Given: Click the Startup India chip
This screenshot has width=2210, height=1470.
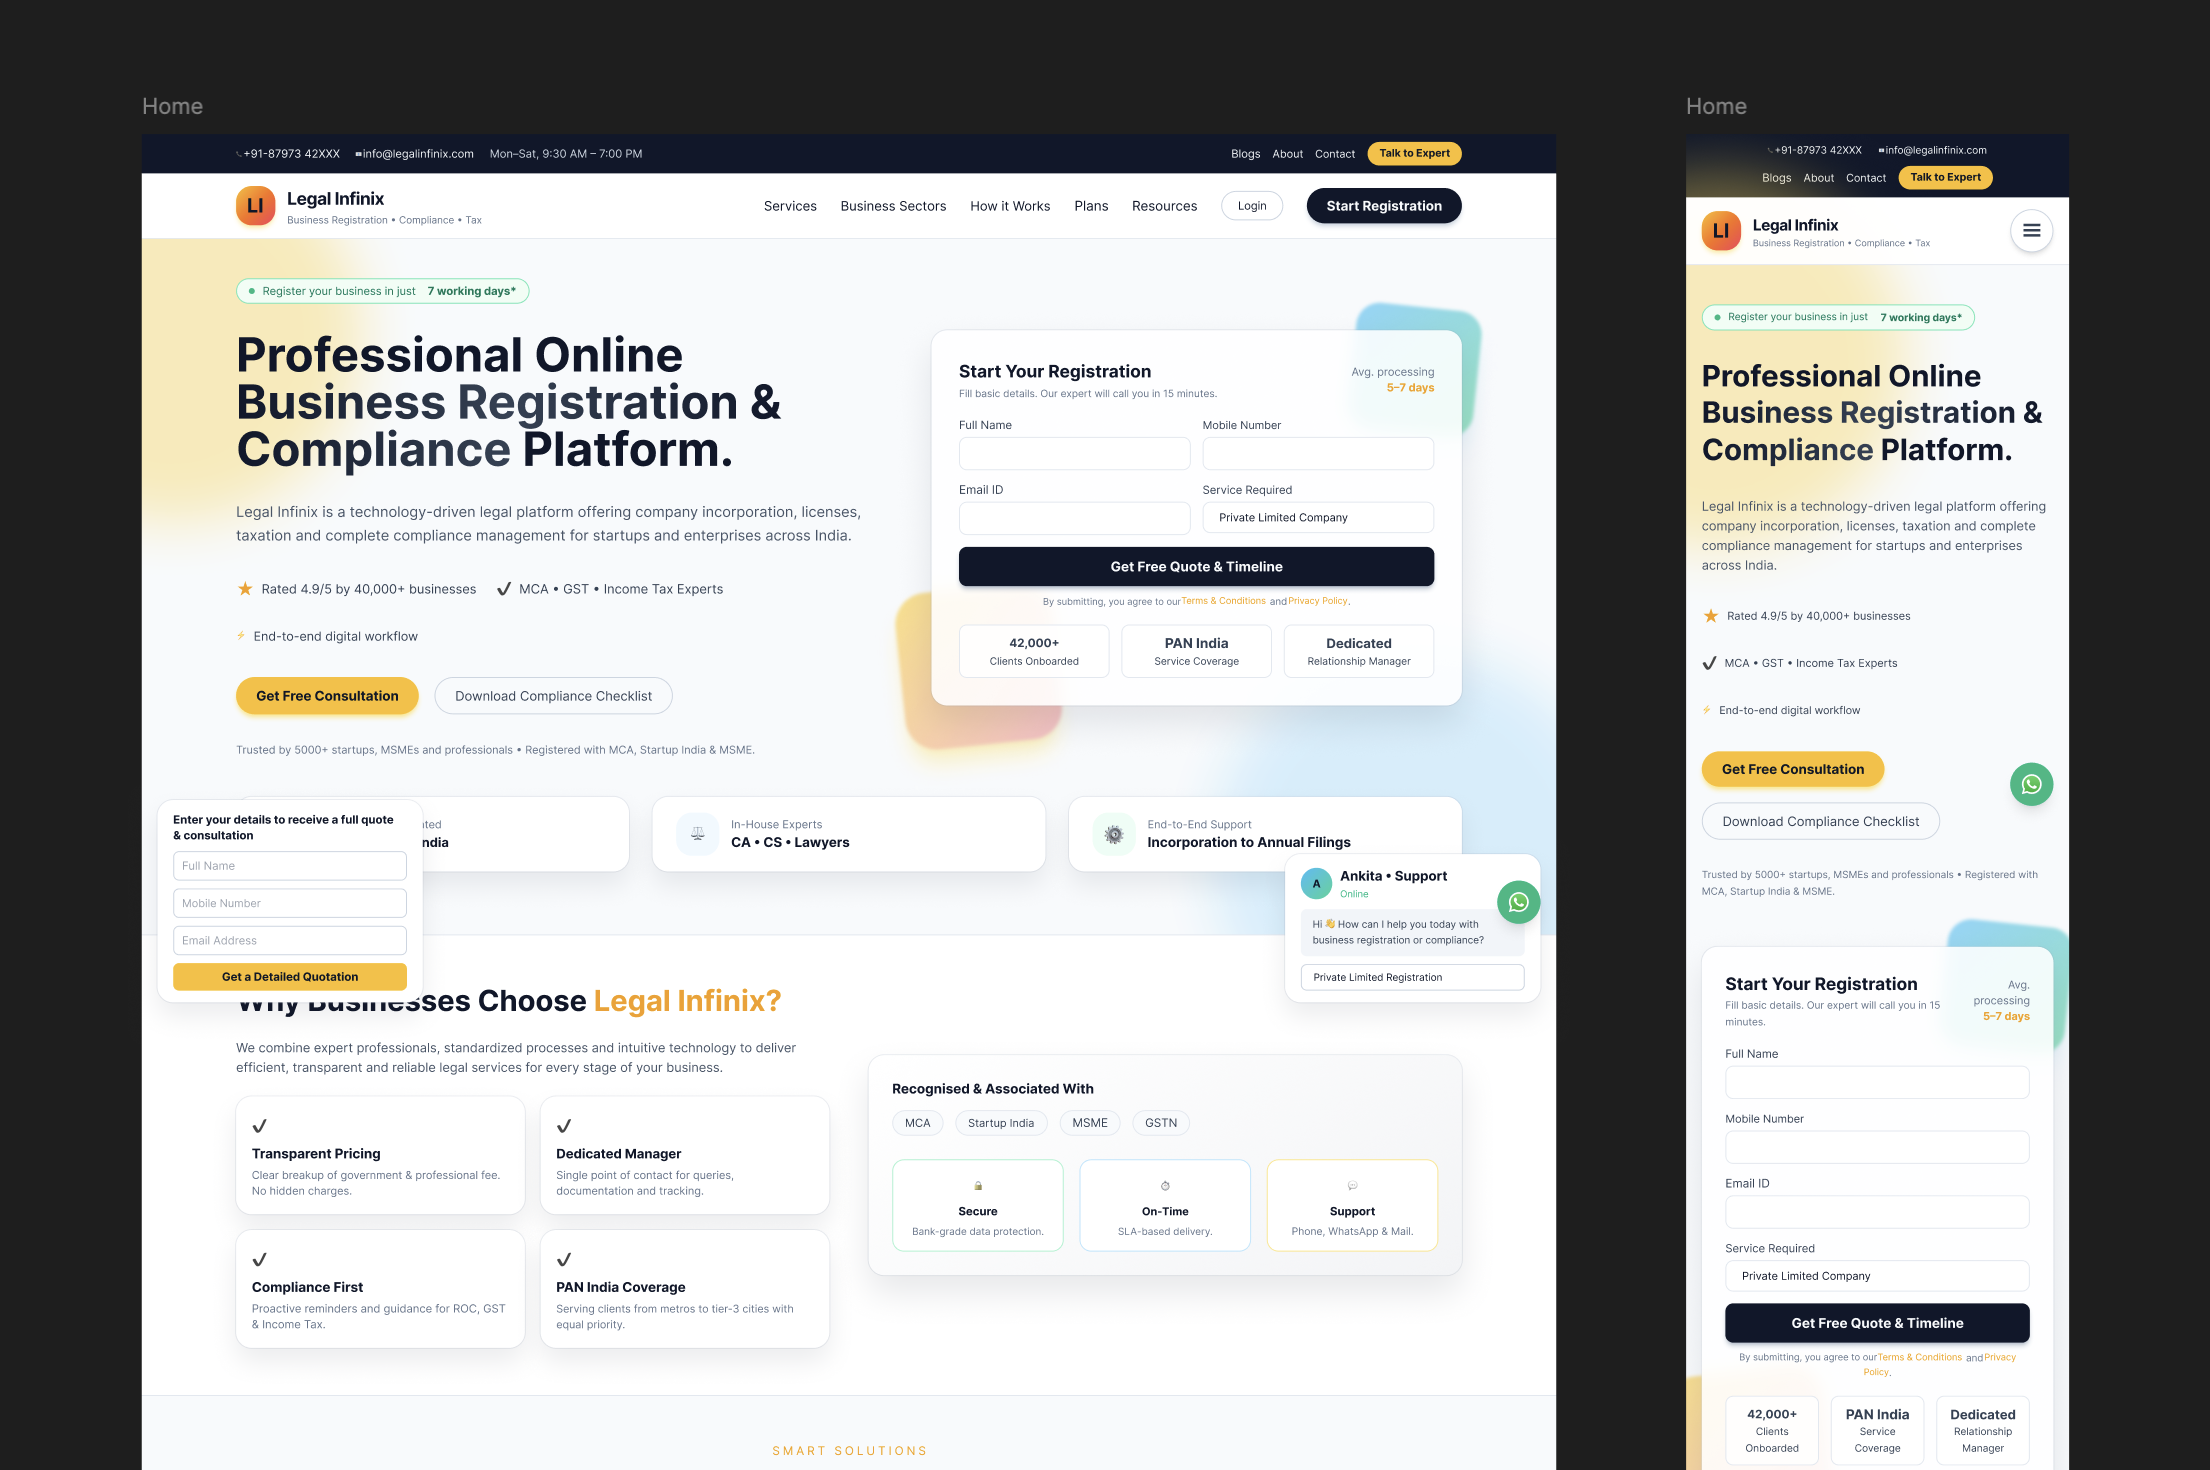Looking at the screenshot, I should [1001, 1123].
